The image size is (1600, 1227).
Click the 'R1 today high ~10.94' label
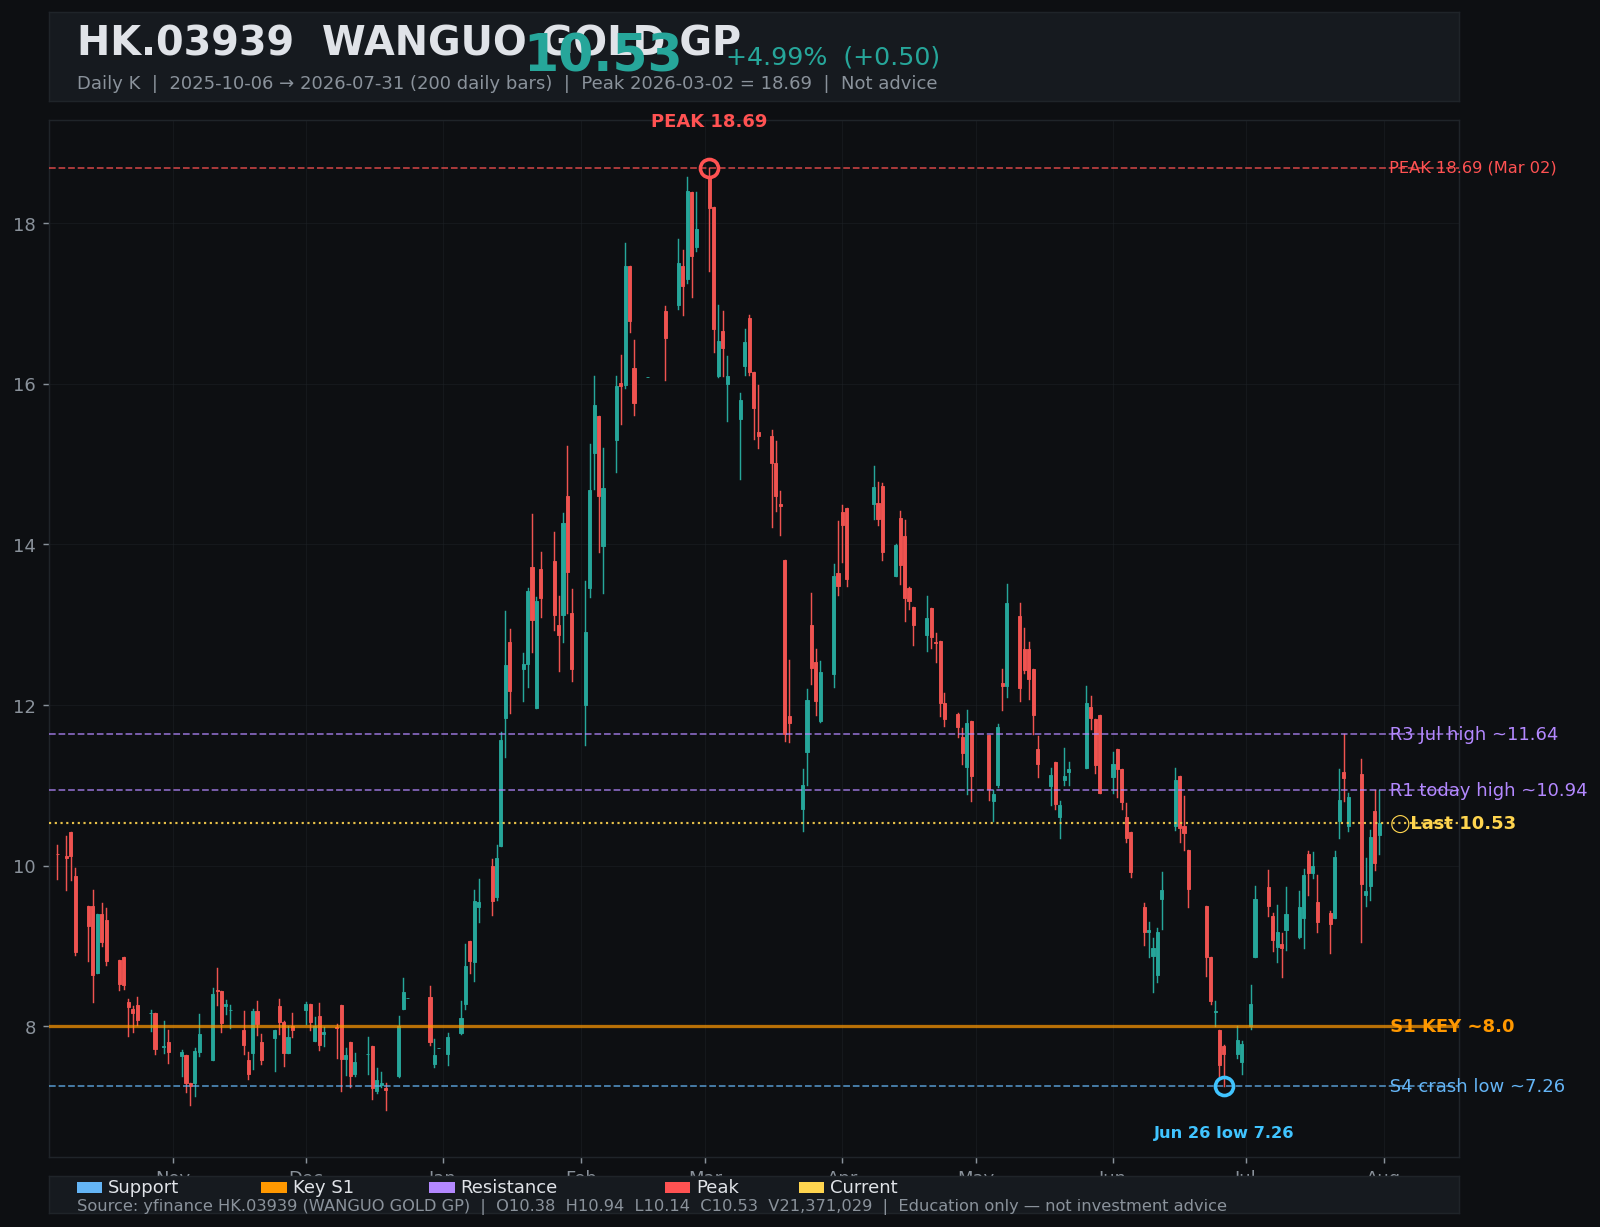point(1488,790)
